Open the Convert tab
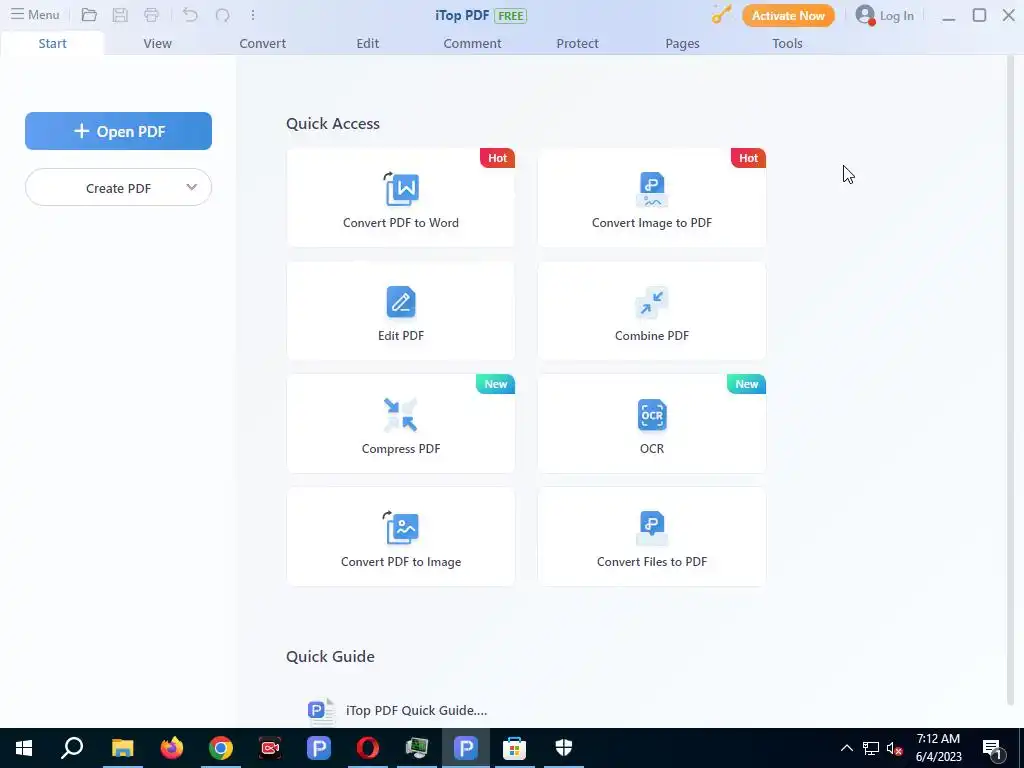The height and width of the screenshot is (768, 1024). pyautogui.click(x=263, y=43)
